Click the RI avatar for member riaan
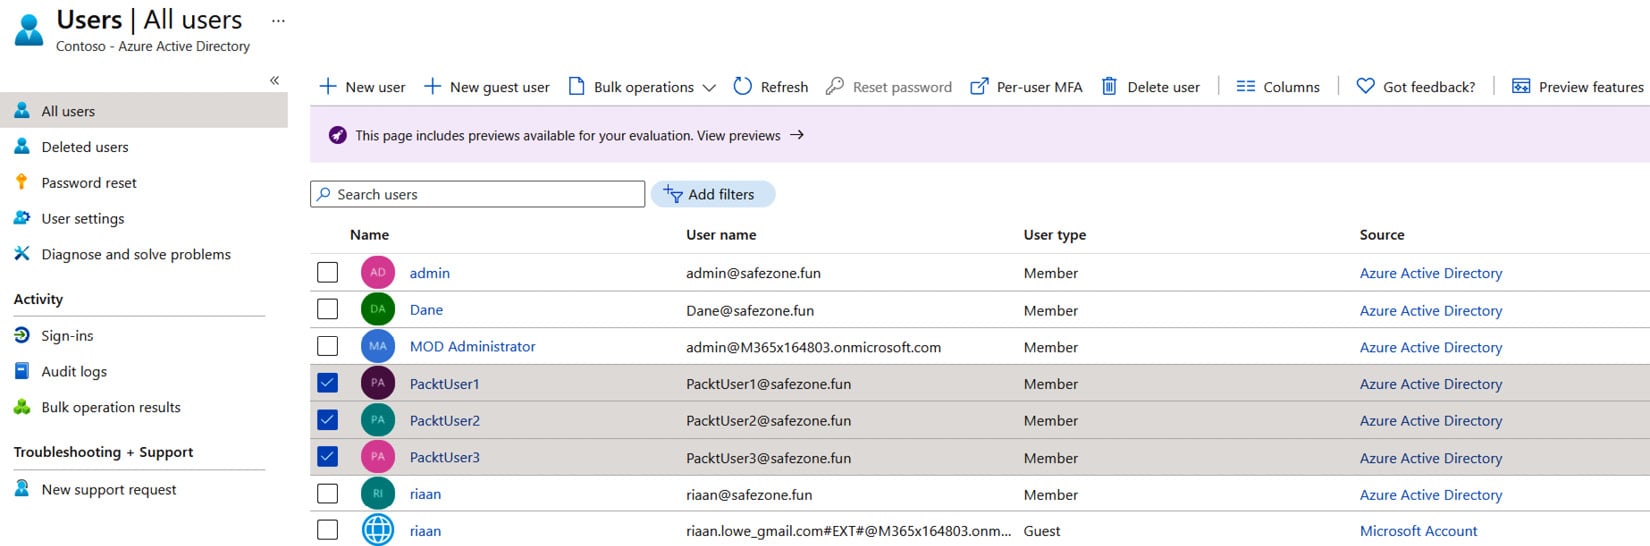The image size is (1650, 546). (x=378, y=494)
